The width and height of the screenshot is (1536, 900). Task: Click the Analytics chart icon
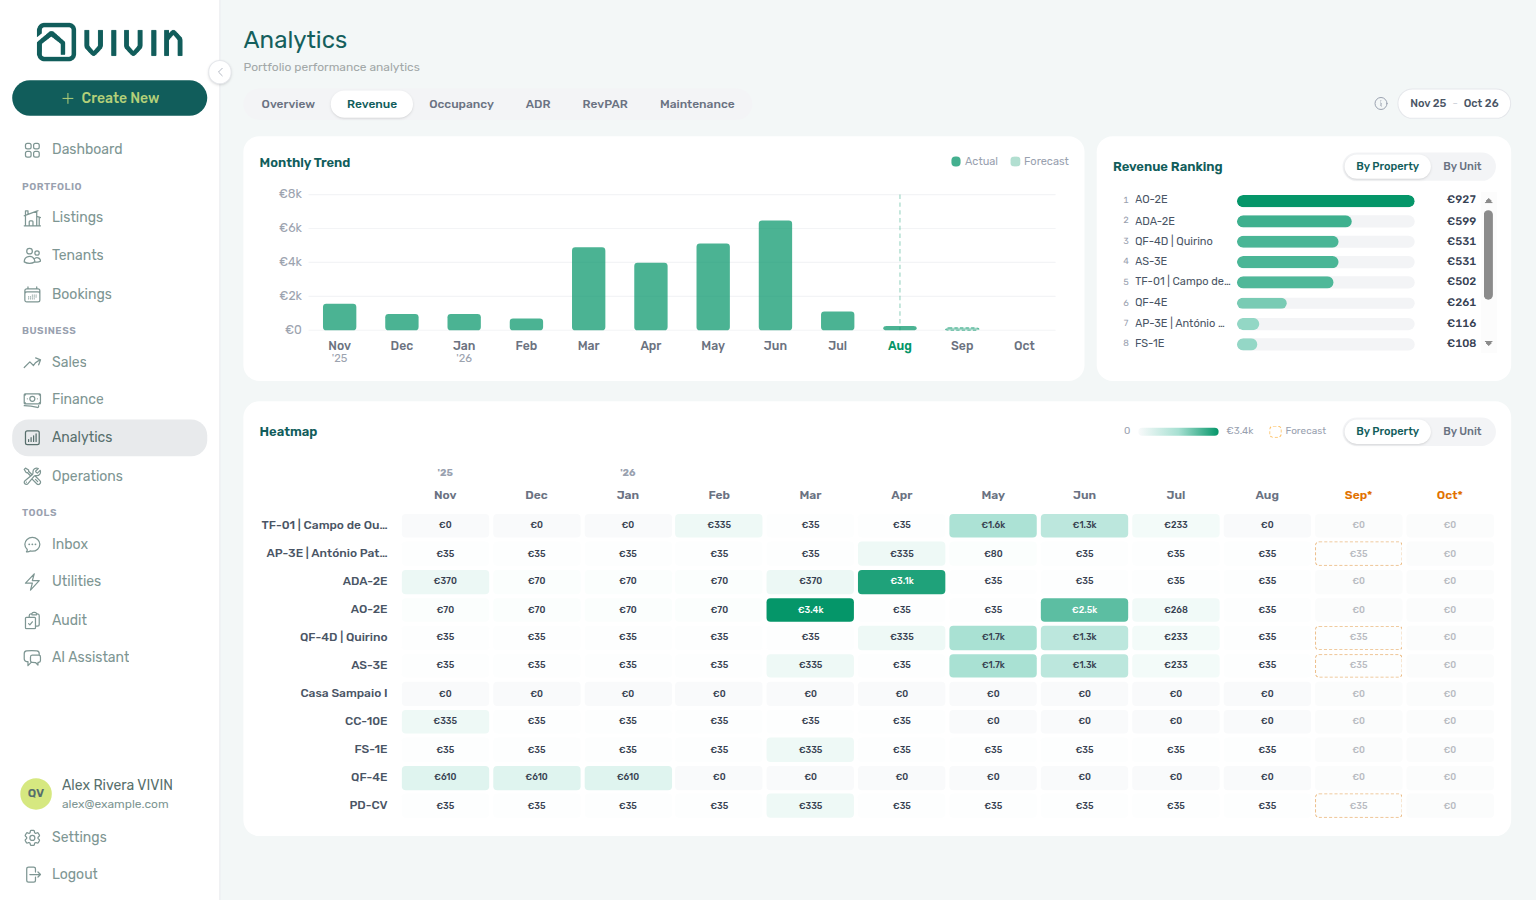pyautogui.click(x=32, y=438)
